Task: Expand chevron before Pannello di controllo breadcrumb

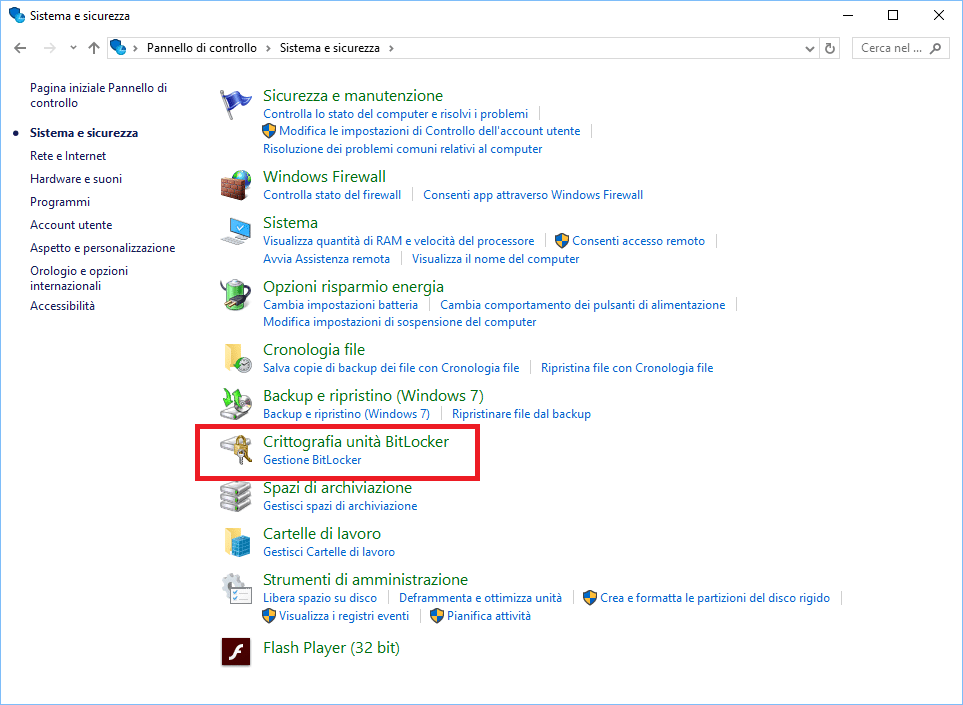Action: (135, 48)
